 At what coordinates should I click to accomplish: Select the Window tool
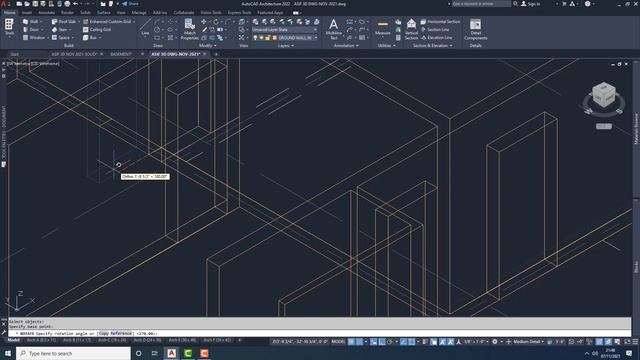pyautogui.click(x=33, y=38)
